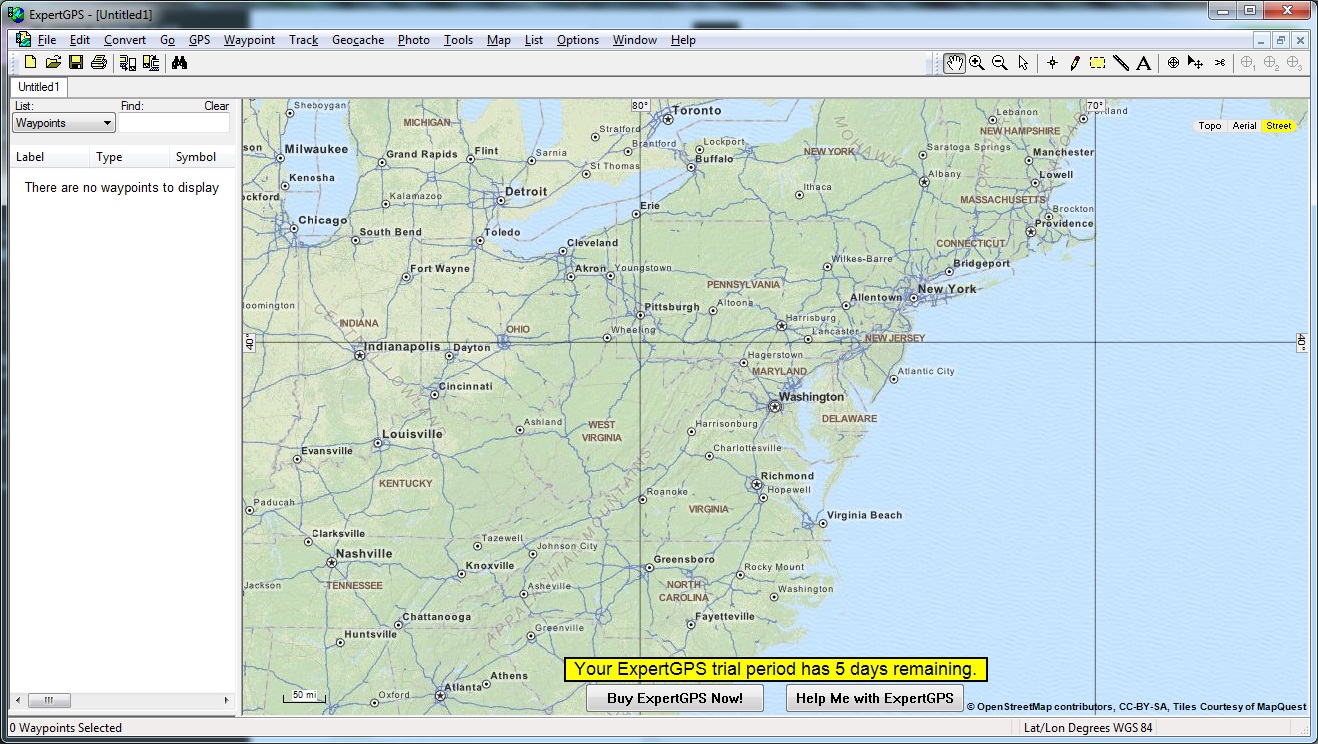
Task: Open the List menu
Action: click(x=534, y=40)
